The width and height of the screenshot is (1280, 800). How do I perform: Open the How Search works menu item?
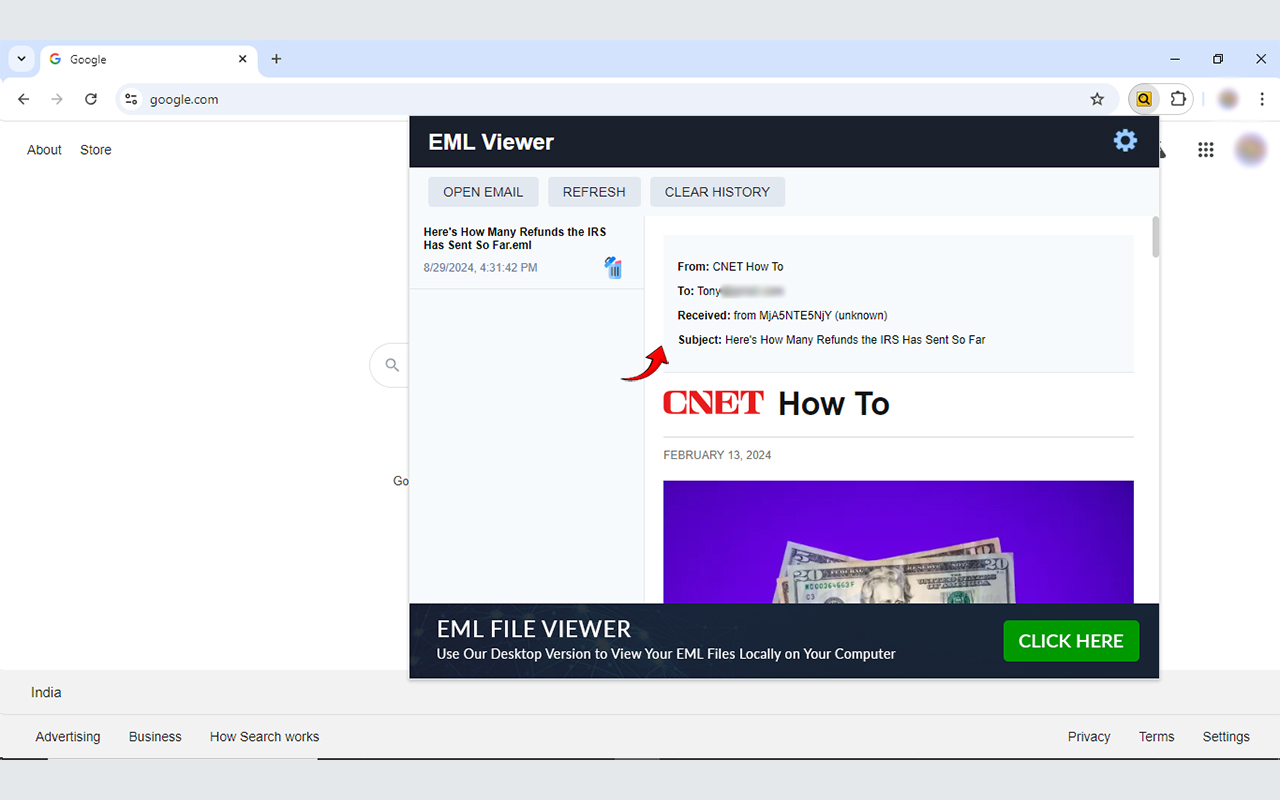(264, 737)
